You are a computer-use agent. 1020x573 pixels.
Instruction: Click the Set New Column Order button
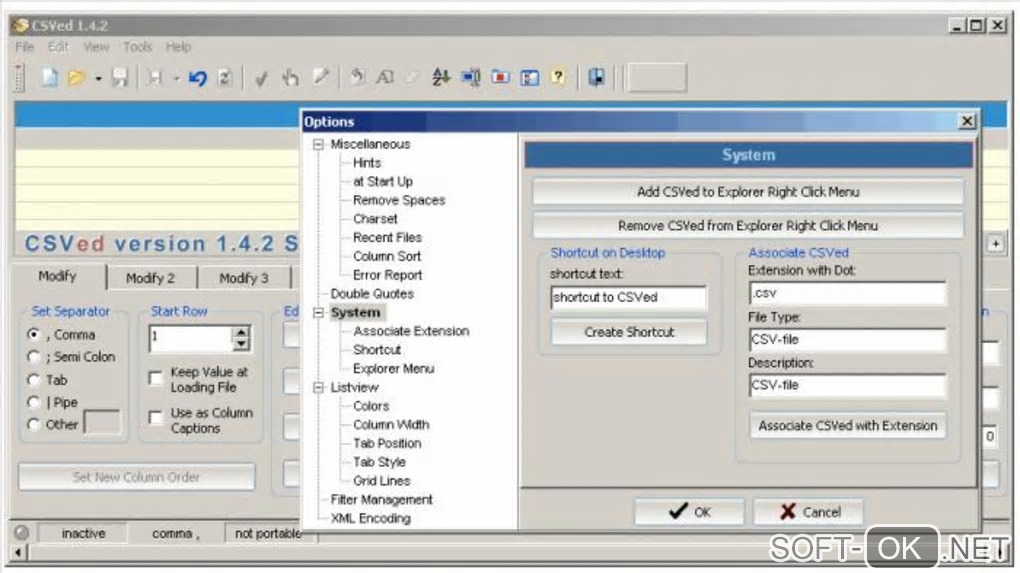click(137, 477)
